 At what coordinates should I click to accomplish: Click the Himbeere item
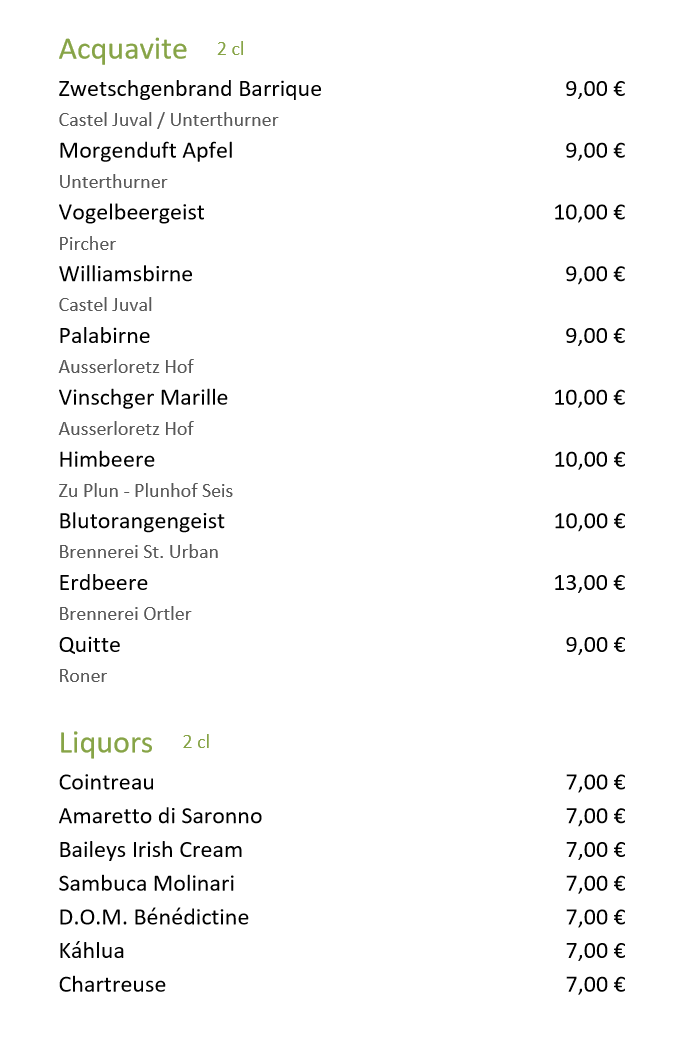pos(106,460)
